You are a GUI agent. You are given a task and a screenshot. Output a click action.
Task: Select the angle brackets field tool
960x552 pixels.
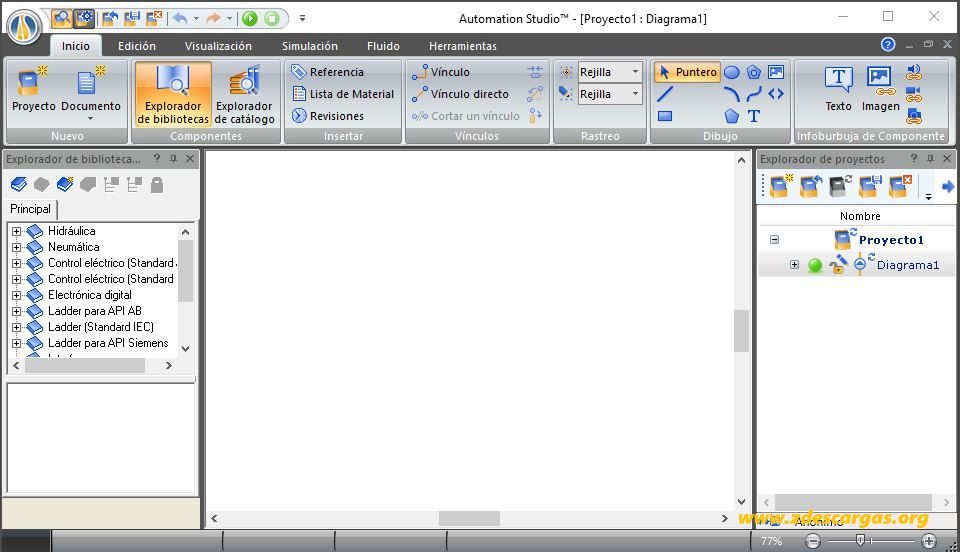click(776, 94)
